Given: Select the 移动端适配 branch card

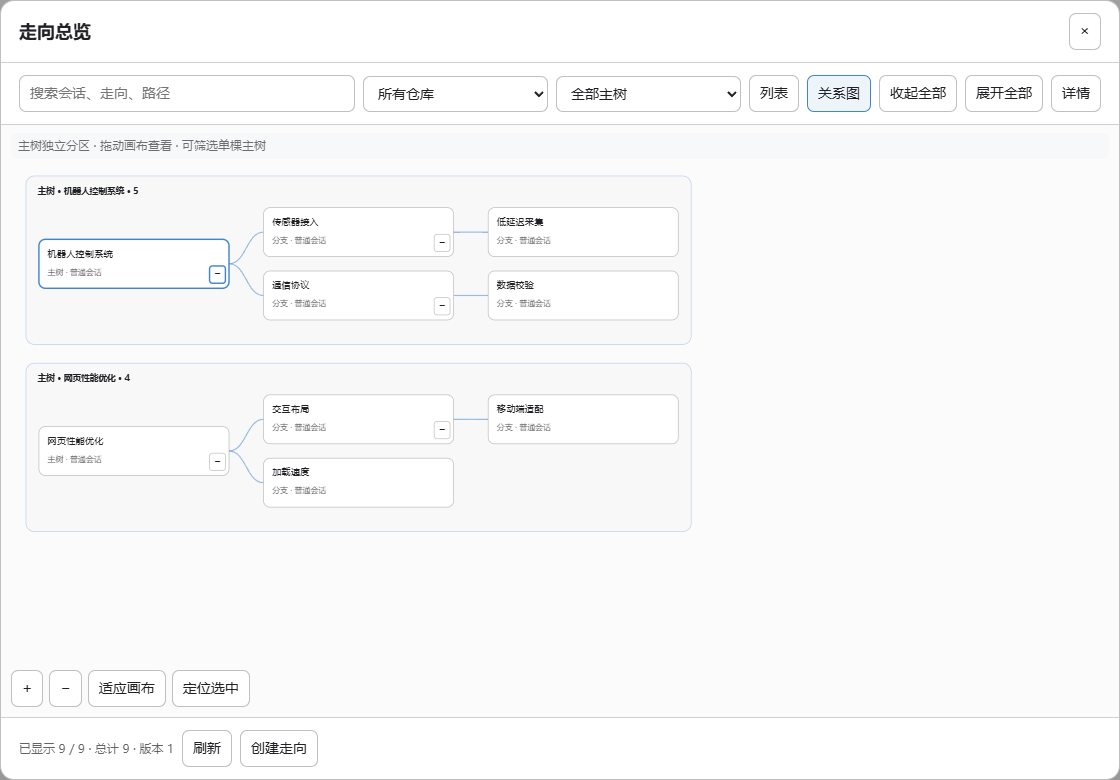Looking at the screenshot, I should coord(583,419).
